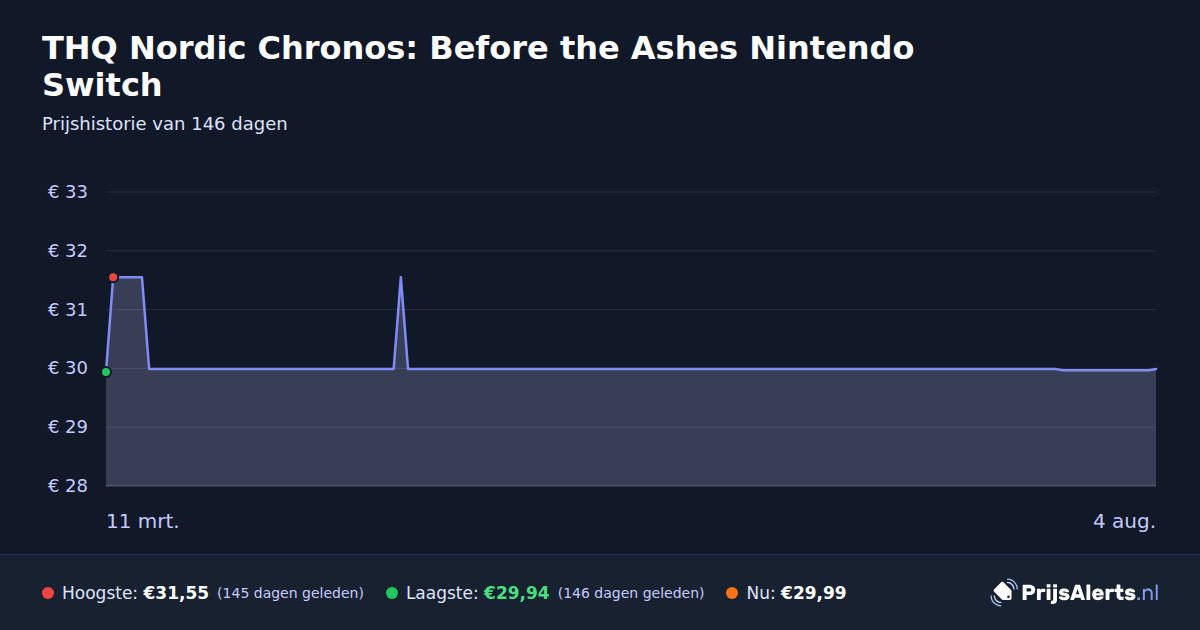Click the green Laagste legend dot
This screenshot has height=630, width=1200.
[392, 593]
